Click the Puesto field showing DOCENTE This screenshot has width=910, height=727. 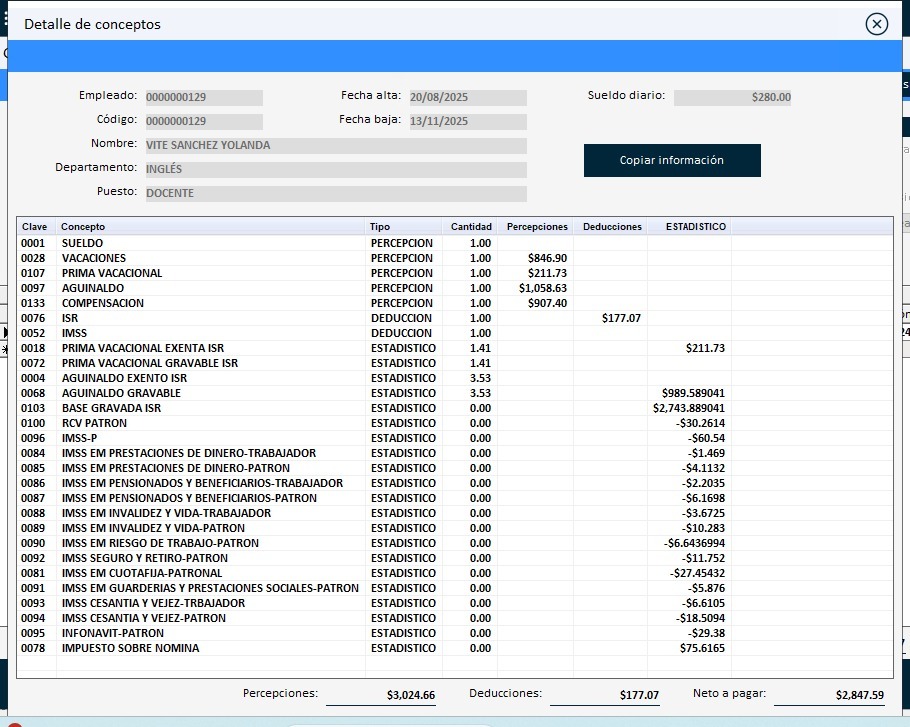click(x=335, y=194)
